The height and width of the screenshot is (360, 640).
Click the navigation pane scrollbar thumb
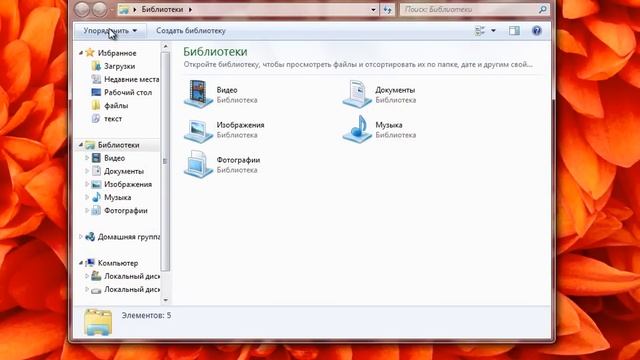point(165,162)
